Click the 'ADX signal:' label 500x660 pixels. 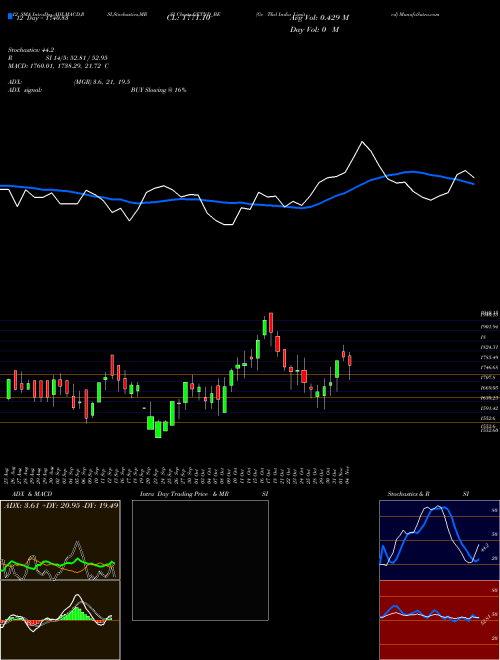click(x=25, y=90)
